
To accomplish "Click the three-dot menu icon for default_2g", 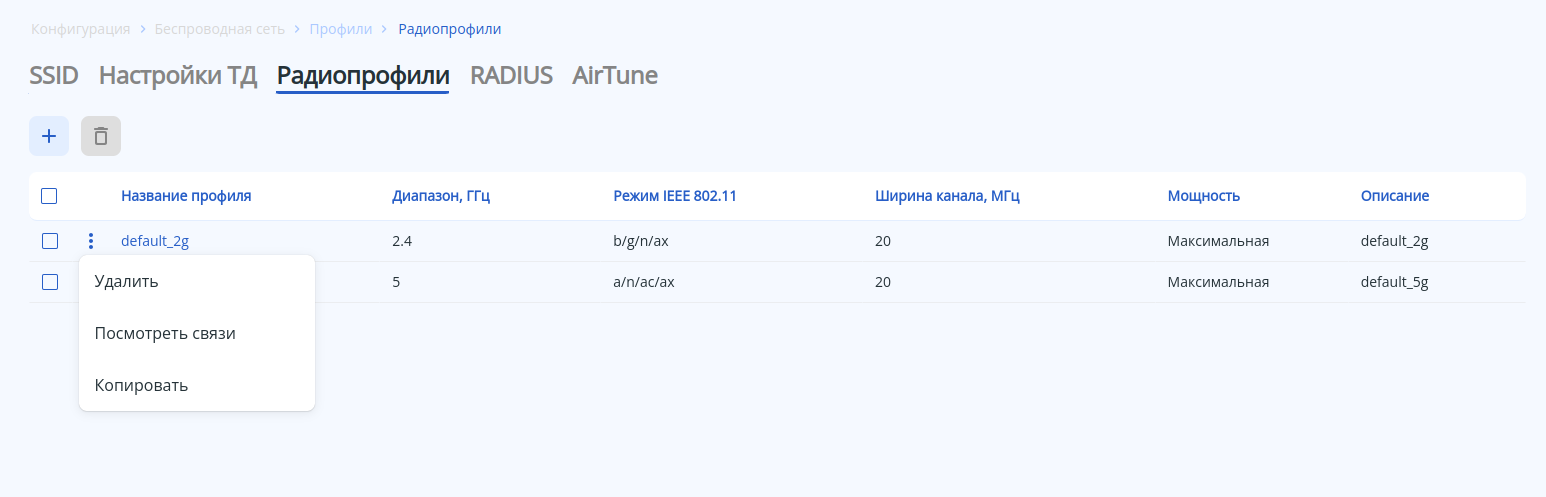I will point(91,241).
